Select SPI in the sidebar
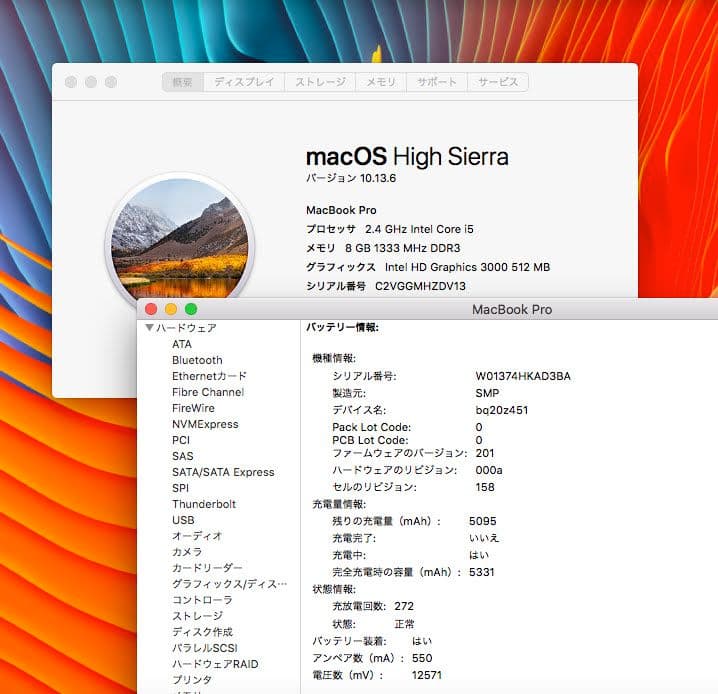 [180, 488]
